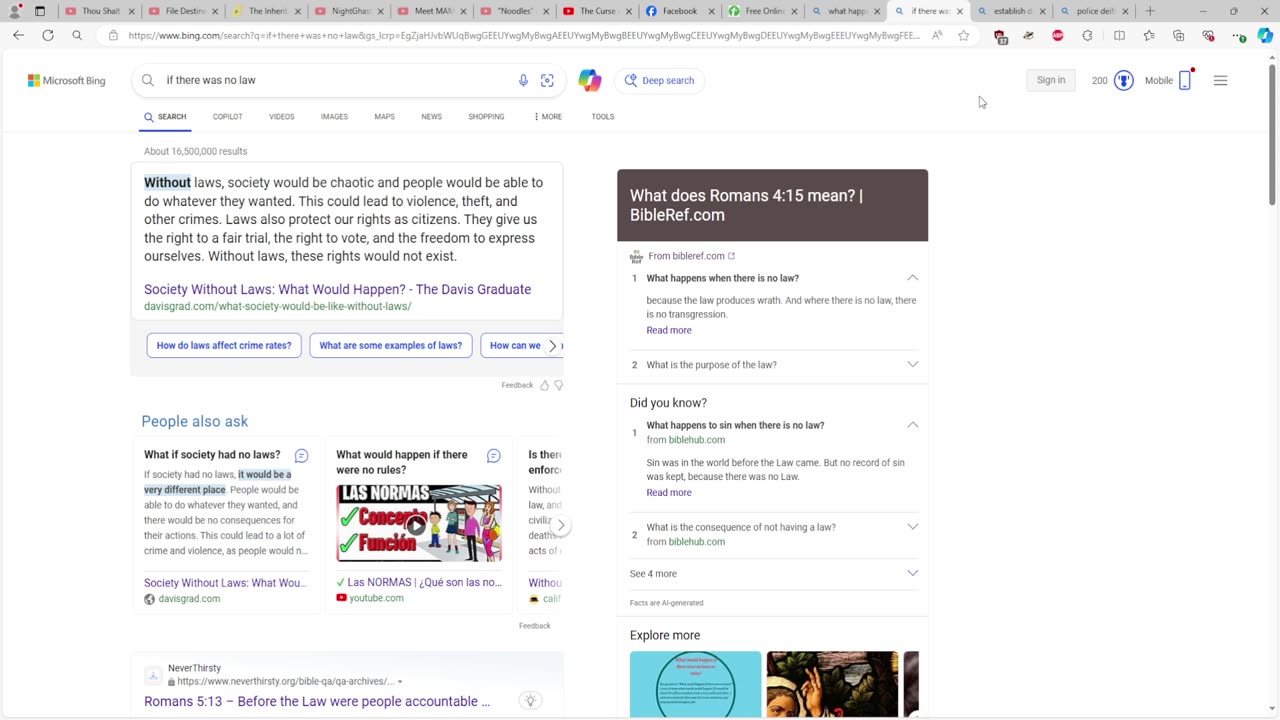This screenshot has height=720, width=1280.
Task: Click the Sign in button
Action: pos(1051,80)
